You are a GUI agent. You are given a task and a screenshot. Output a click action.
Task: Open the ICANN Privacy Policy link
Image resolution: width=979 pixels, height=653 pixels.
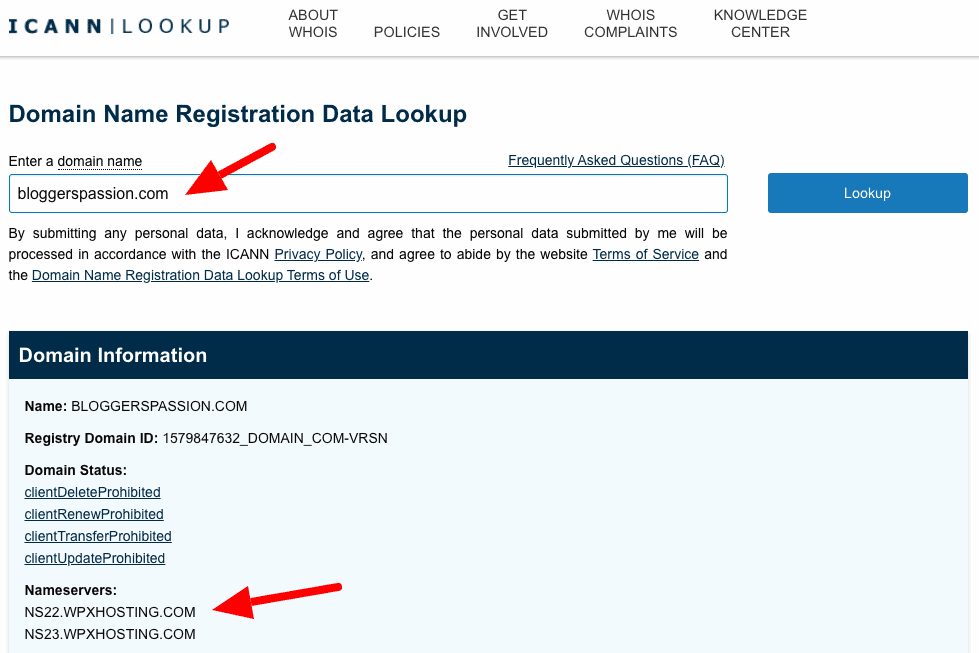318,254
